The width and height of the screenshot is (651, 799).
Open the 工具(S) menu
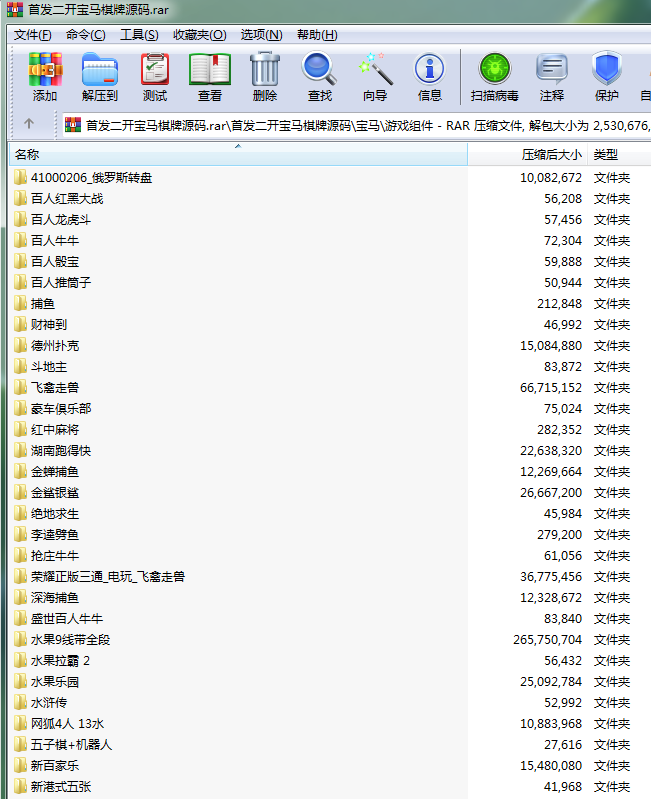point(139,35)
